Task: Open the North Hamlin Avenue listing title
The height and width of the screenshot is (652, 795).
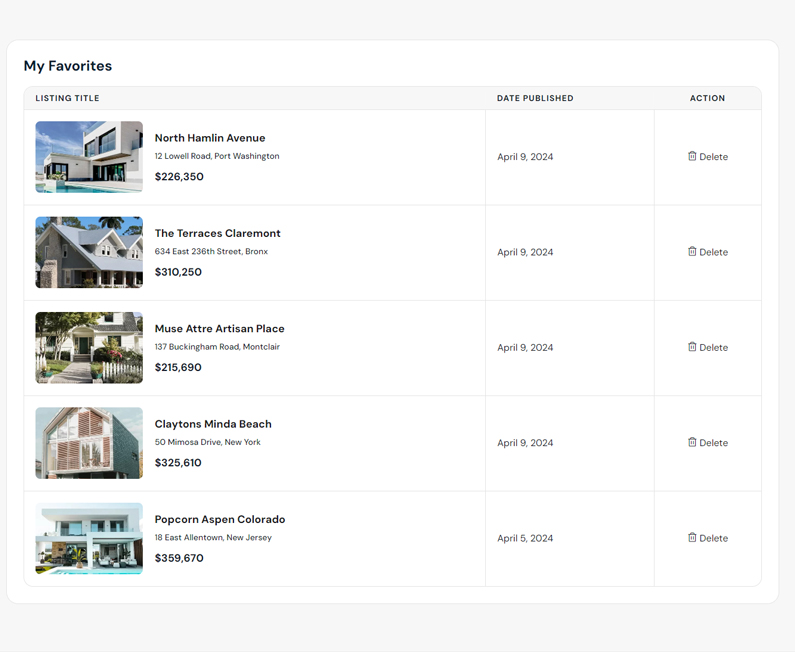Action: [210, 138]
